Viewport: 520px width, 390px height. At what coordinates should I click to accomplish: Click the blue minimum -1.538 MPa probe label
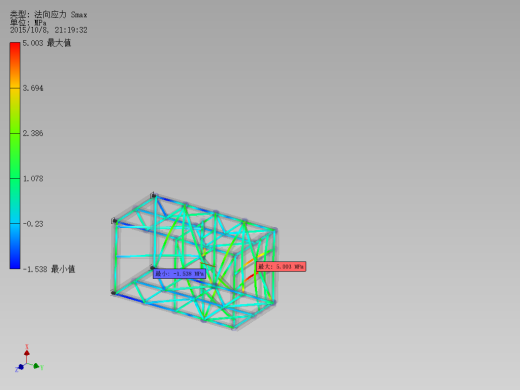pyautogui.click(x=179, y=274)
